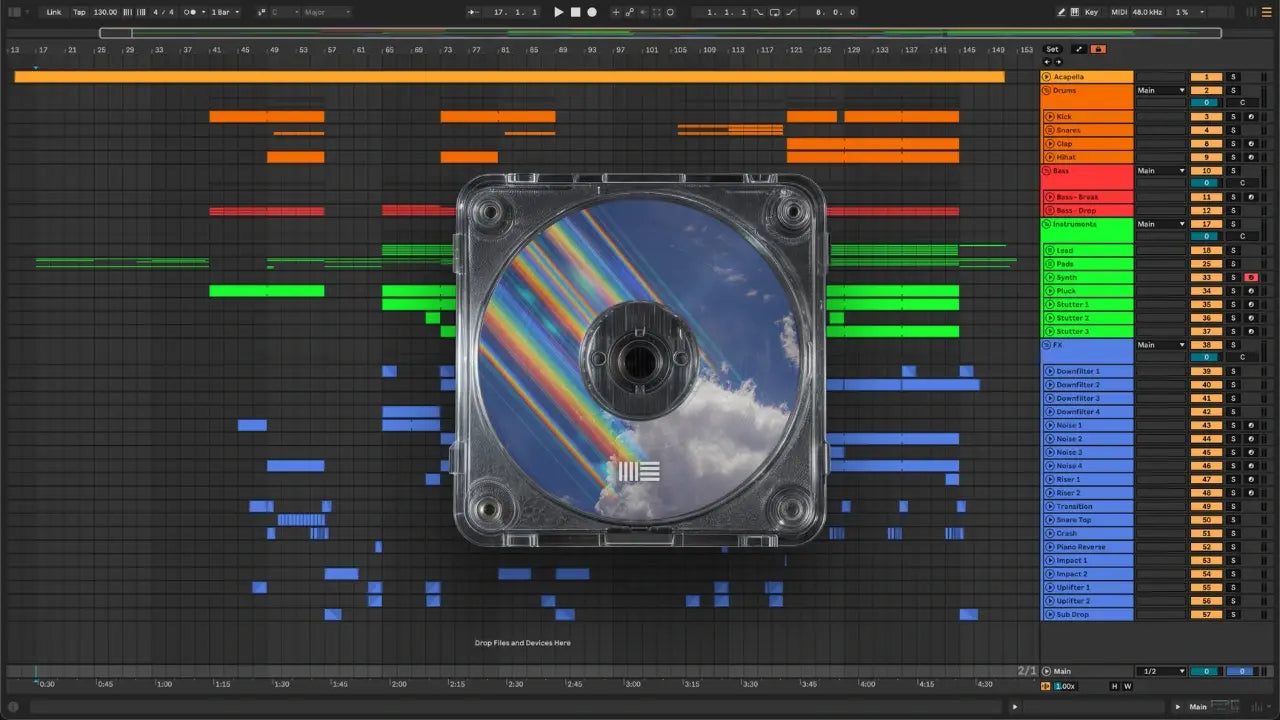Click the Arrangement Record button
The image size is (1280, 720).
[x=592, y=12]
